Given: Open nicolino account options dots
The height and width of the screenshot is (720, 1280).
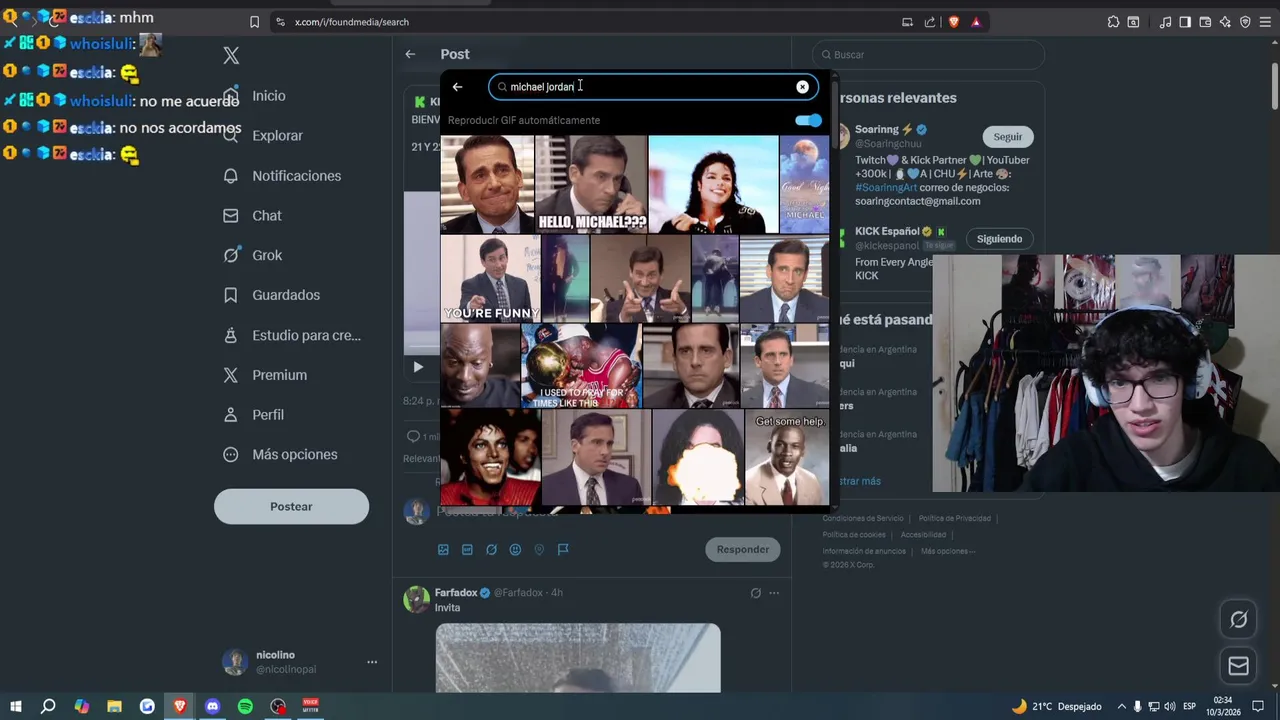Looking at the screenshot, I should 372,662.
